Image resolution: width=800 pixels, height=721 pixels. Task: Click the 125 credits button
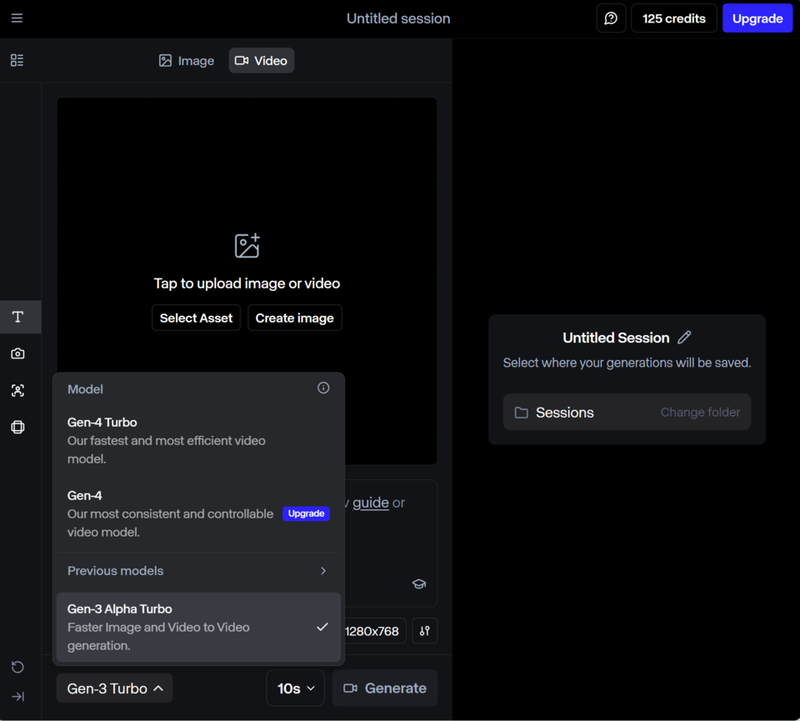pyautogui.click(x=673, y=18)
